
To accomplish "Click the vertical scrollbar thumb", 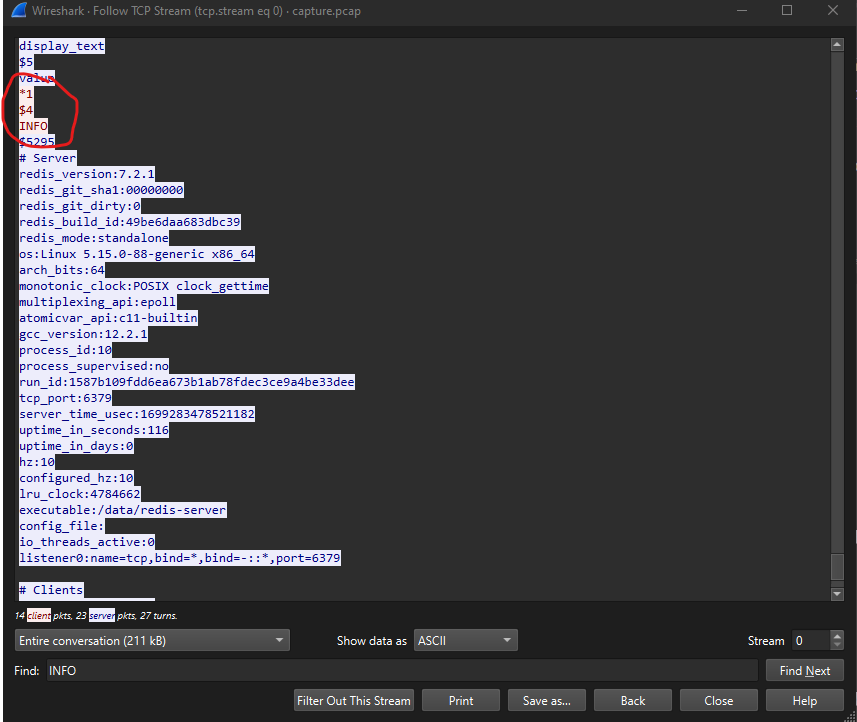I will (x=837, y=567).
